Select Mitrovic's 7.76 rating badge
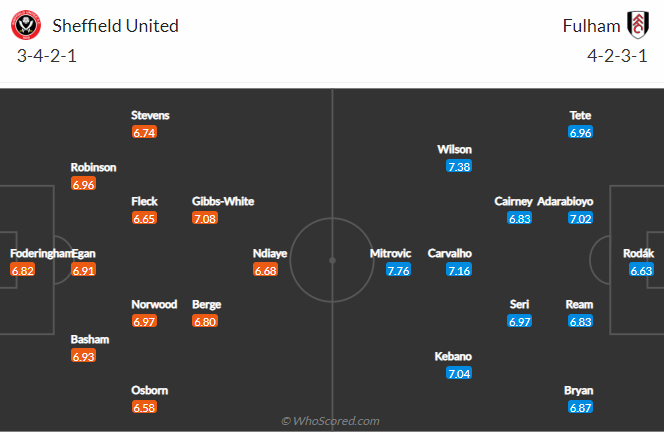 tap(398, 270)
